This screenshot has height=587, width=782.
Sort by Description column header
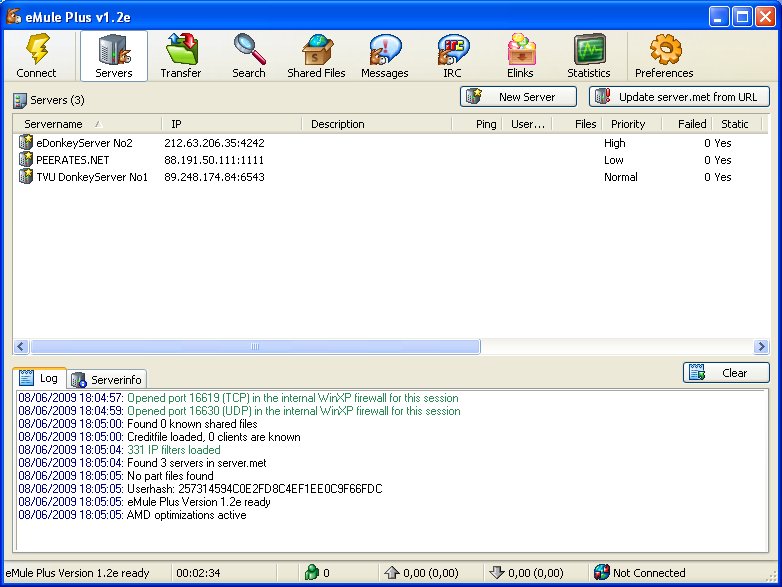(377, 124)
